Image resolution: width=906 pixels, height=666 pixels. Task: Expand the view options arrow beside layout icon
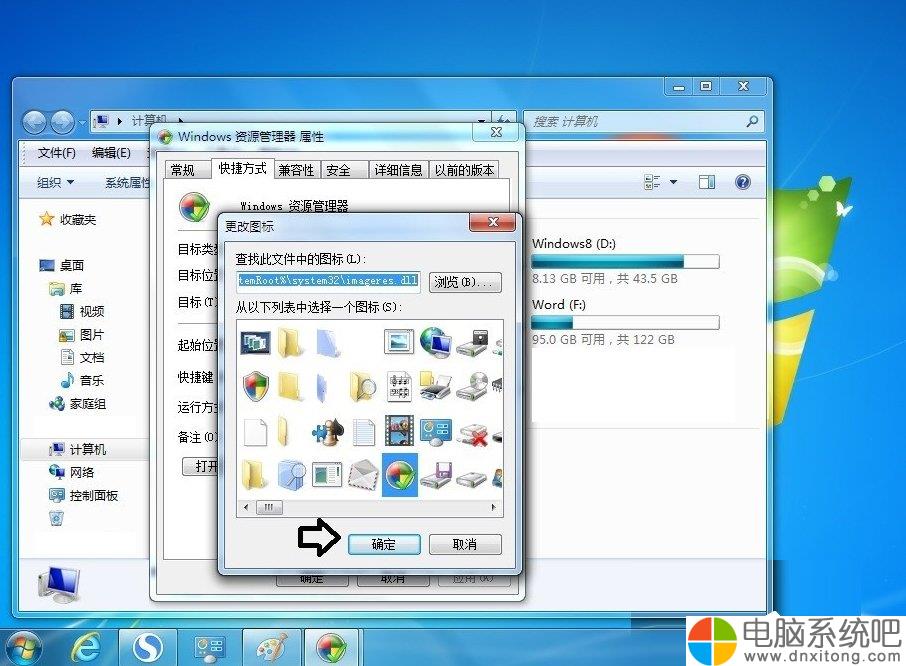tap(673, 183)
